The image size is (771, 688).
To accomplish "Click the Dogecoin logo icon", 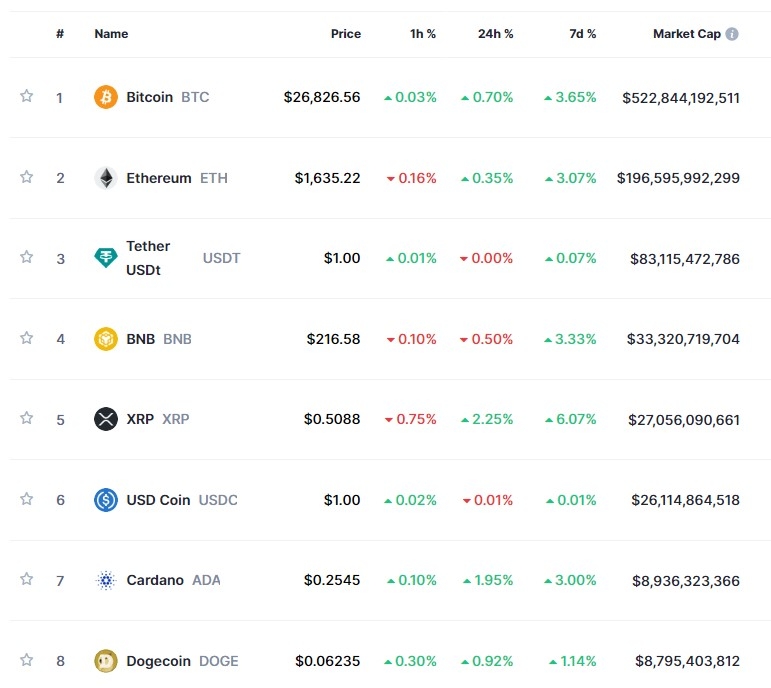I will pyautogui.click(x=106, y=660).
